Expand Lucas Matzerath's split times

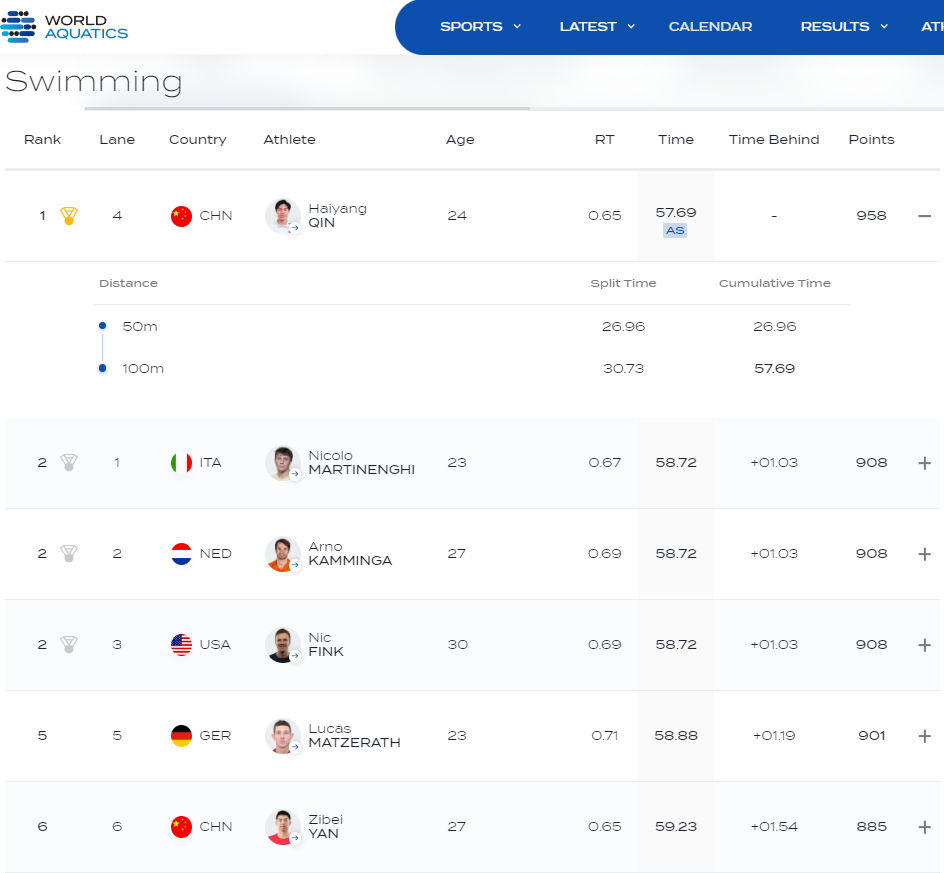(925, 736)
